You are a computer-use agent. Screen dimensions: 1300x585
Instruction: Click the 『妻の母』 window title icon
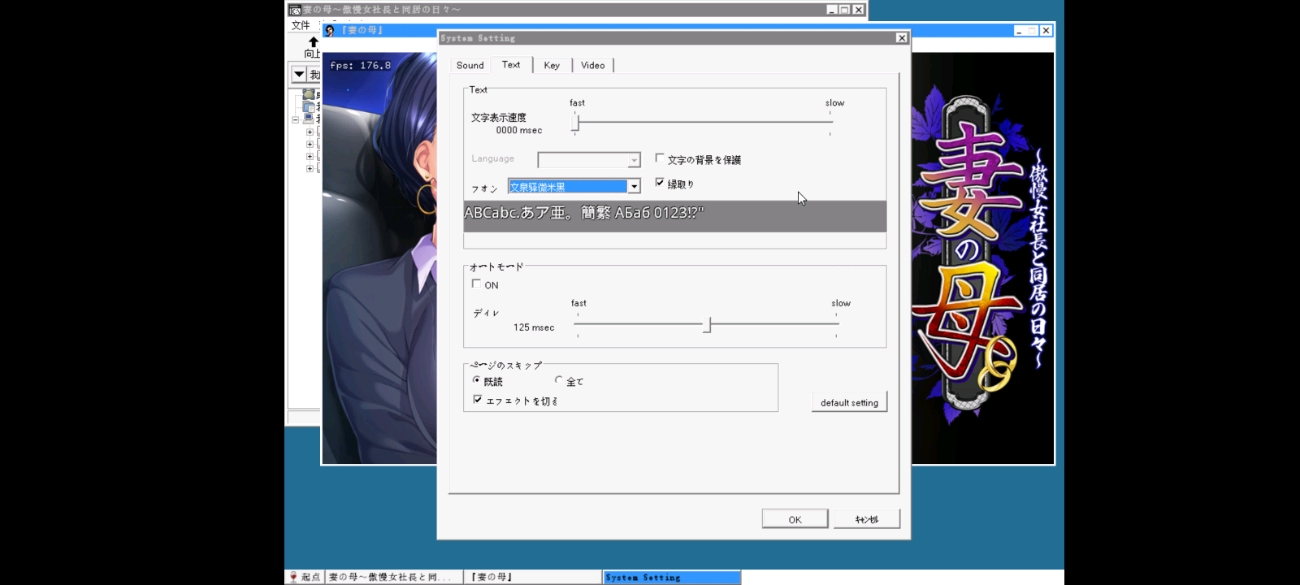329,30
